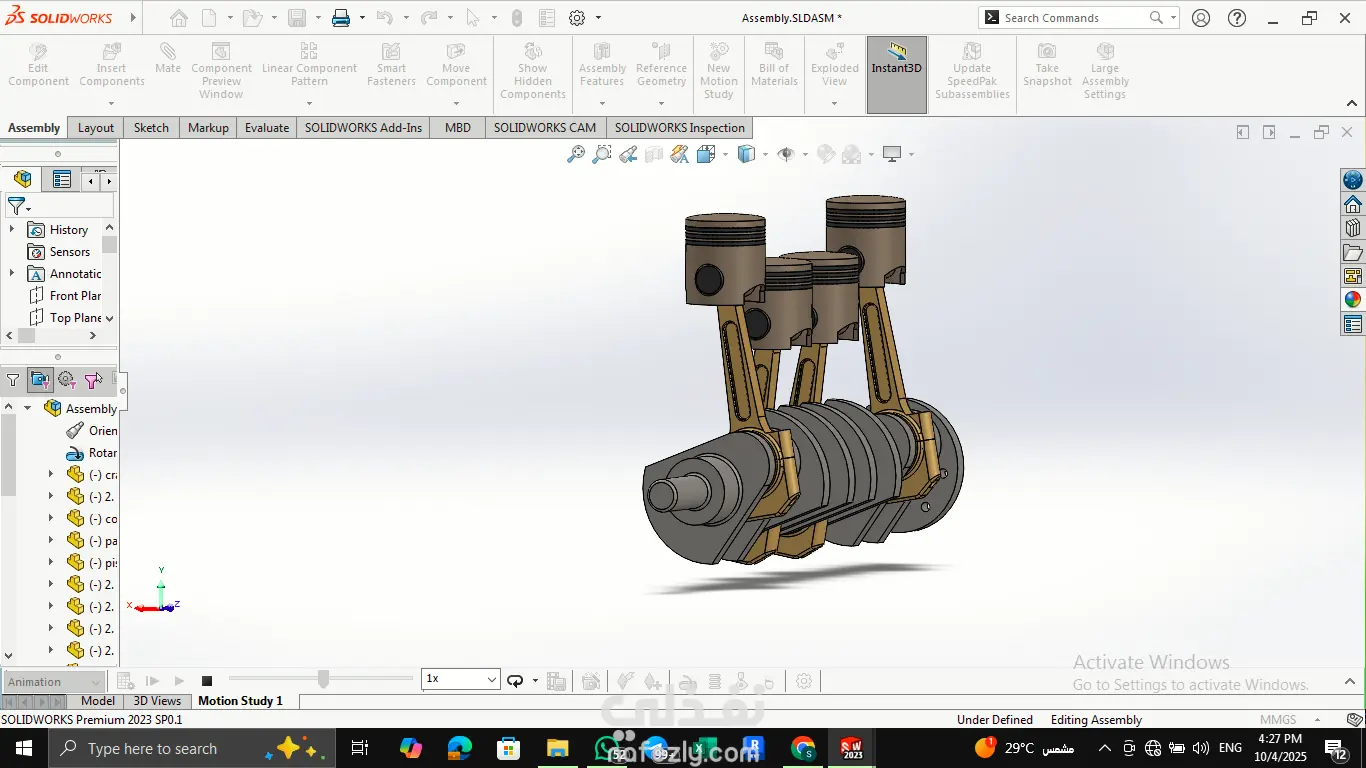Open the Appearances color wheel in task pane
Screen dimensions: 1366x768
tap(1353, 299)
